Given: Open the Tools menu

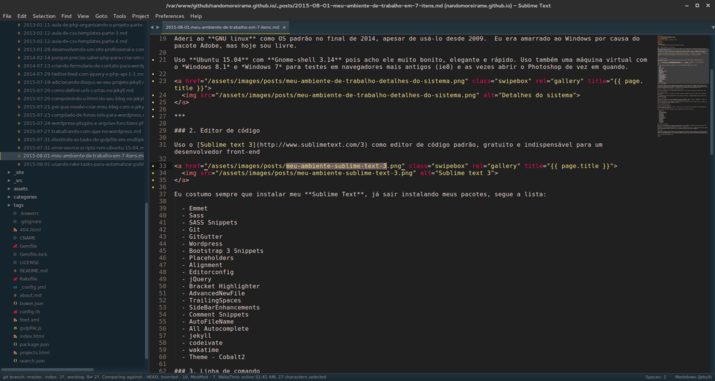Looking at the screenshot, I should [119, 16].
